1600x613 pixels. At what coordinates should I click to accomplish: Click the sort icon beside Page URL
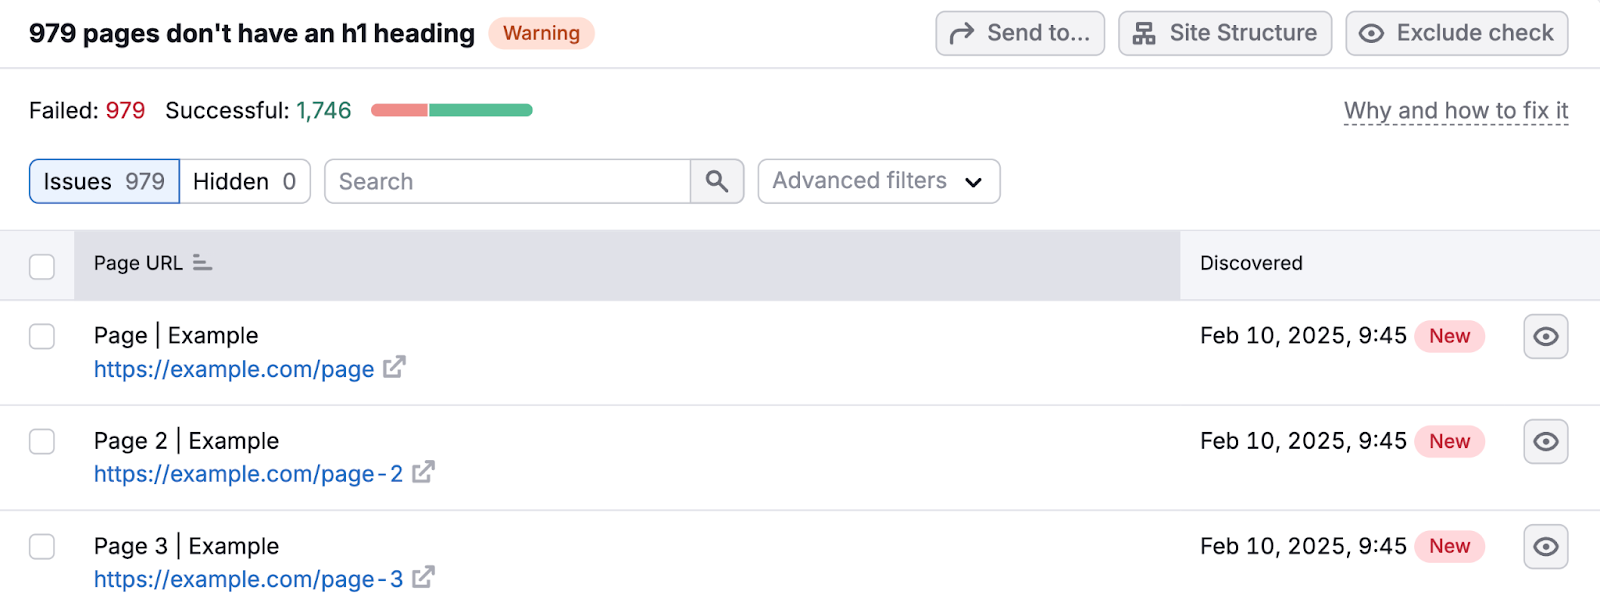point(202,263)
